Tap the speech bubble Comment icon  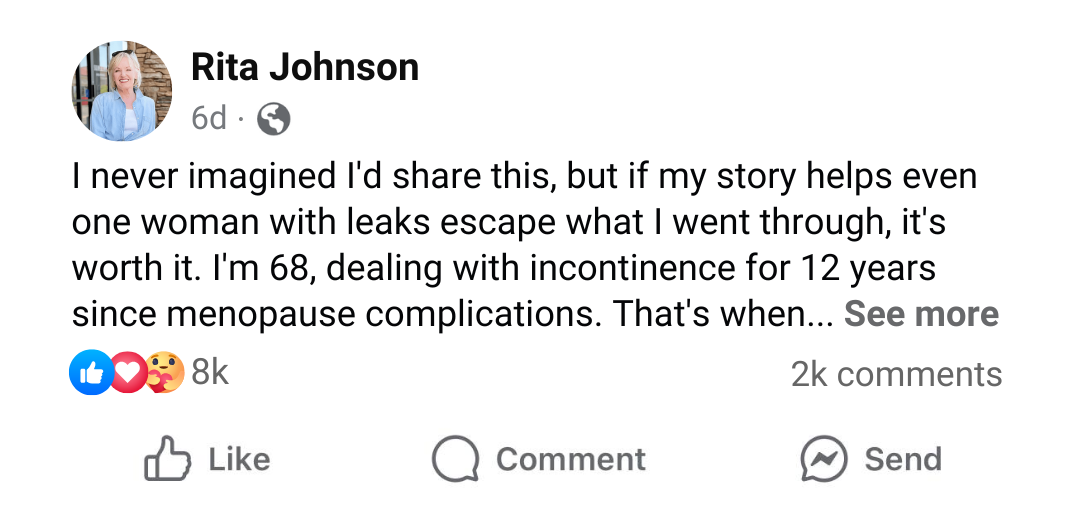tap(455, 459)
